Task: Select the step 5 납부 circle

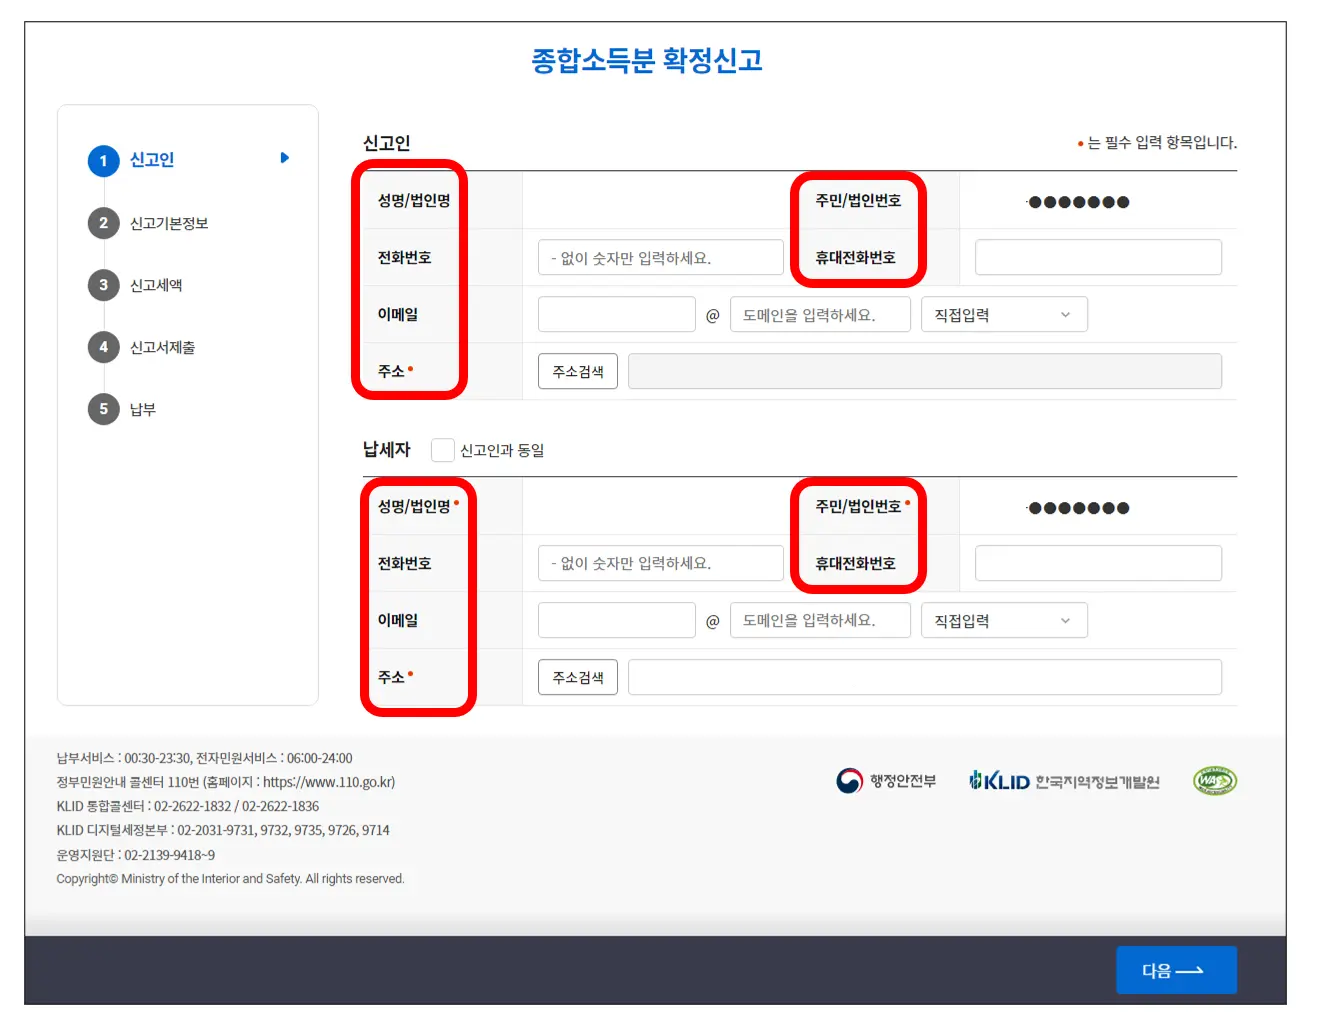Action: tap(103, 409)
